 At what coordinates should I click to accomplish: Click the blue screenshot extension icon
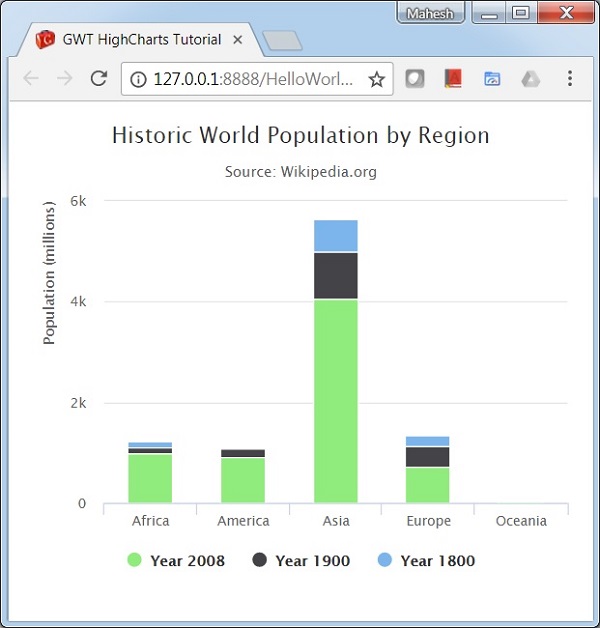coord(492,79)
